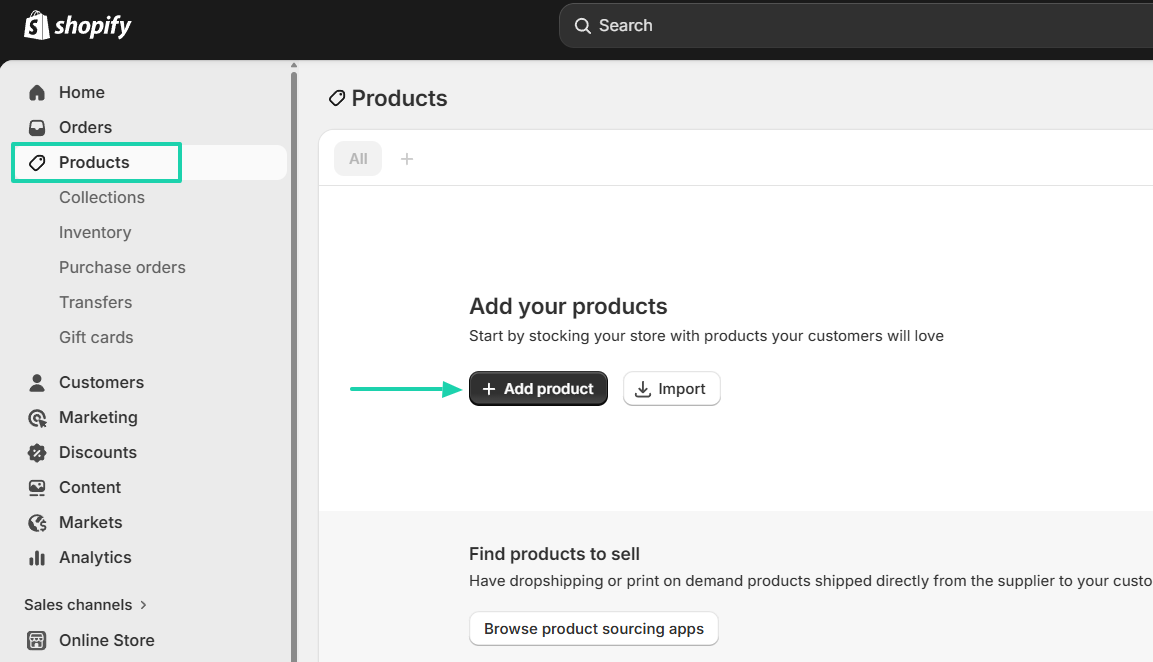Click the Discounts badge icon
The width and height of the screenshot is (1153, 662).
point(37,452)
